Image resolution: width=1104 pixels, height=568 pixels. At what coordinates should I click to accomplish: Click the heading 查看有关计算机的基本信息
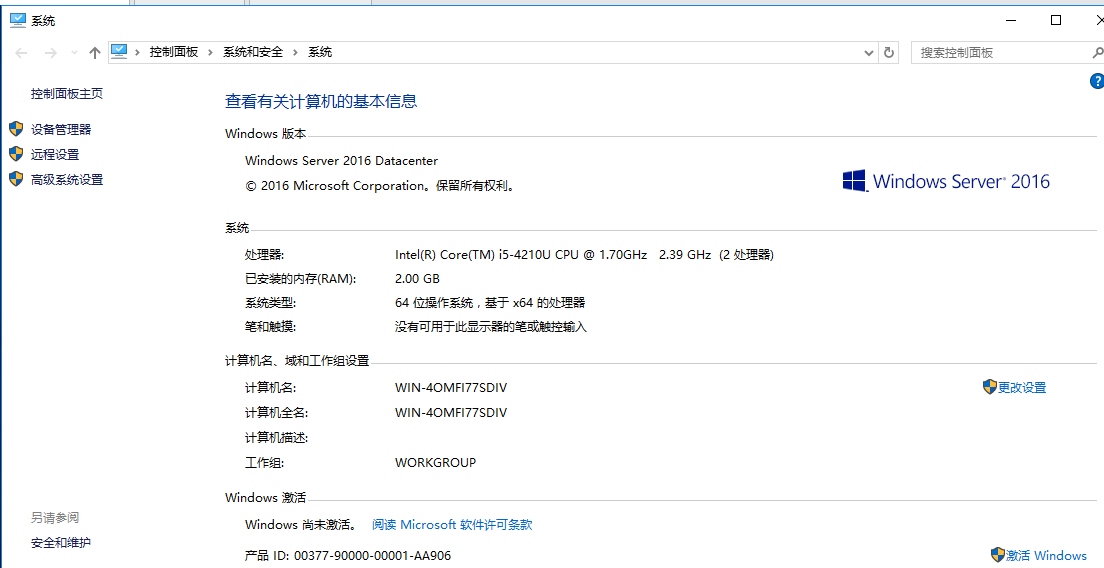coord(321,101)
